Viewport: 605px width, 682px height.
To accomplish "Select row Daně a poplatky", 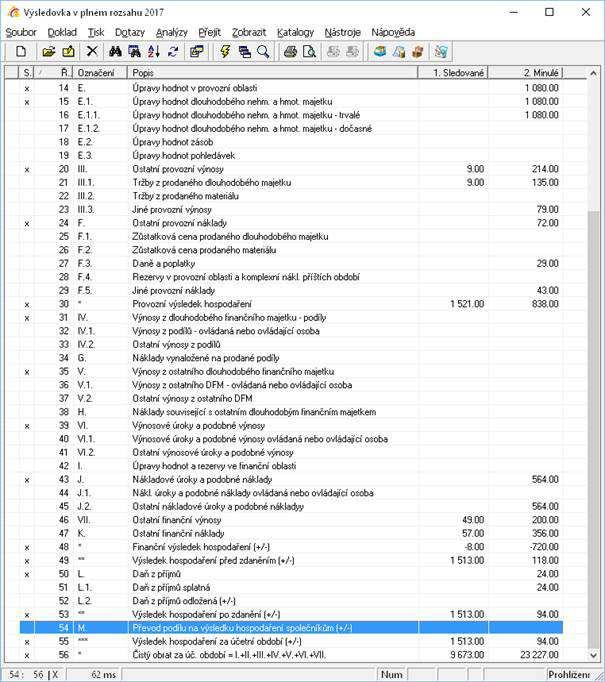I will pos(291,264).
